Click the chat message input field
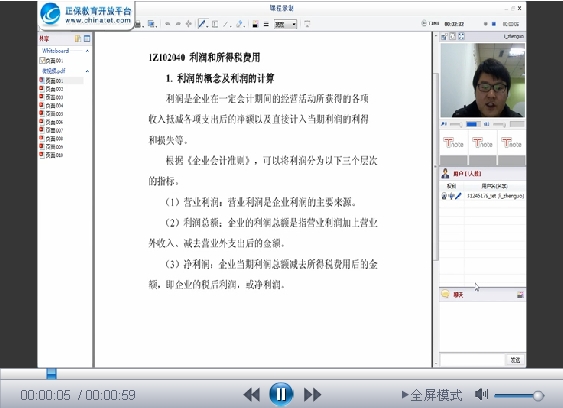Viewport: 563px width, 408px height. coord(473,360)
